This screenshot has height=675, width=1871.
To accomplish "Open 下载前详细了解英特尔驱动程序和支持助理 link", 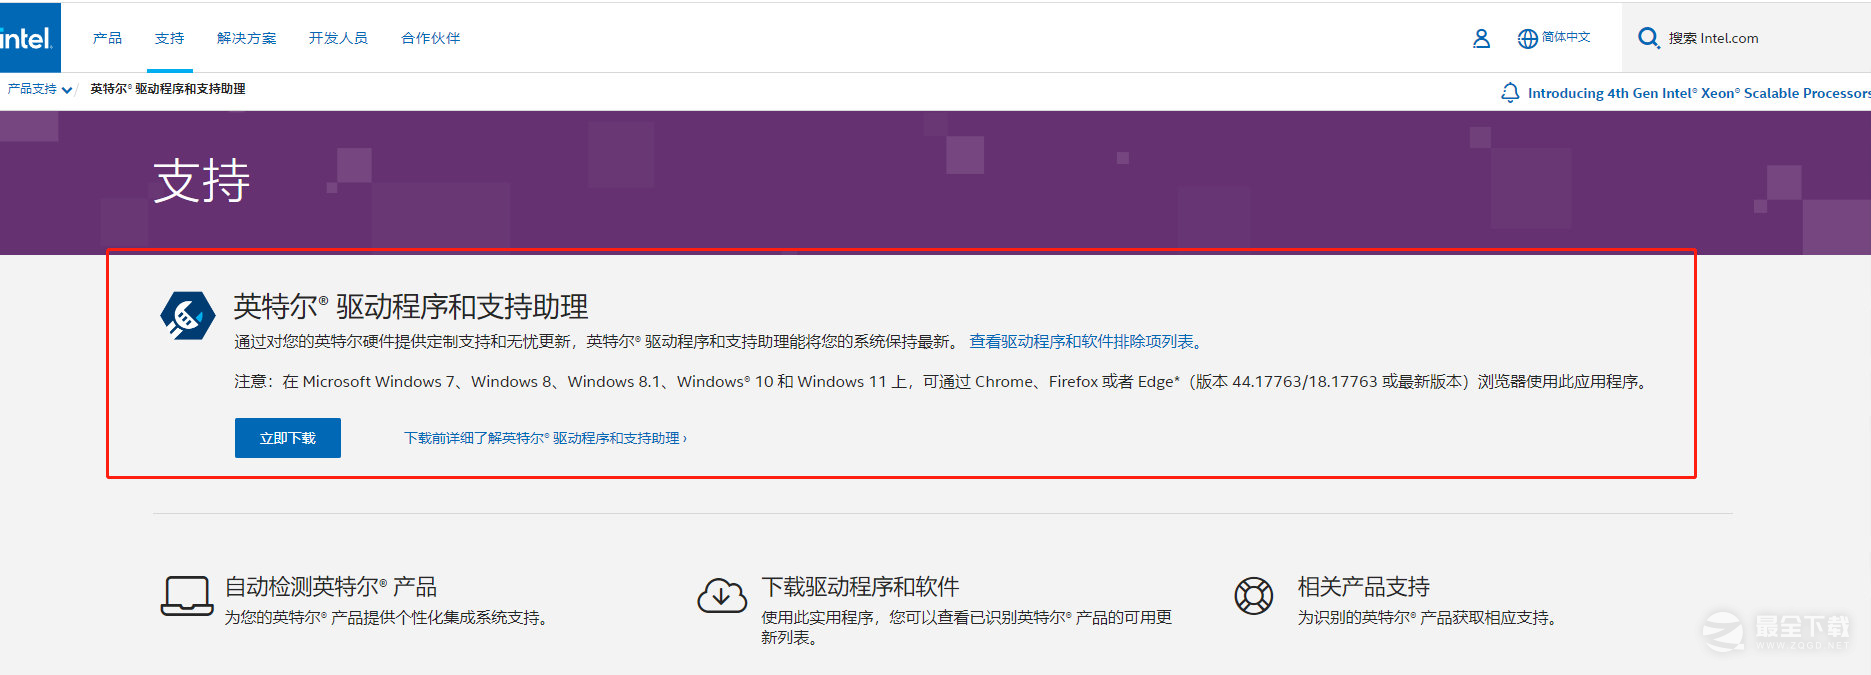I will (x=545, y=438).
